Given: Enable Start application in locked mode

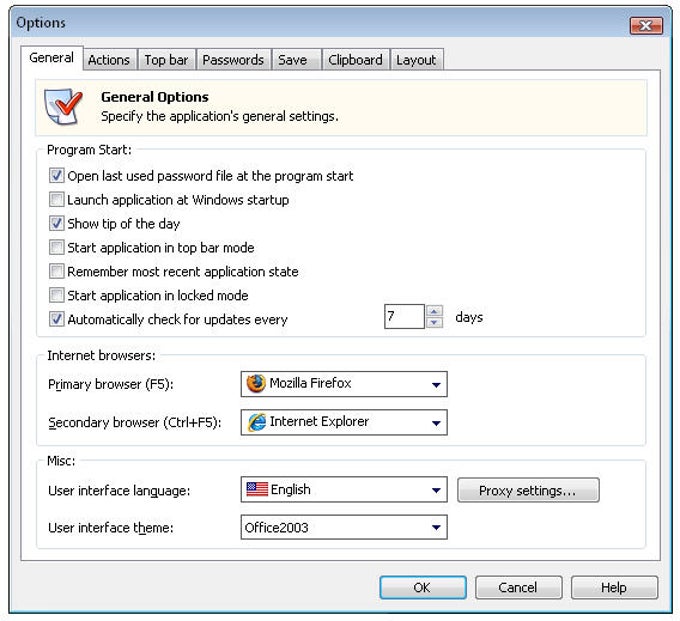Looking at the screenshot, I should coord(57,296).
